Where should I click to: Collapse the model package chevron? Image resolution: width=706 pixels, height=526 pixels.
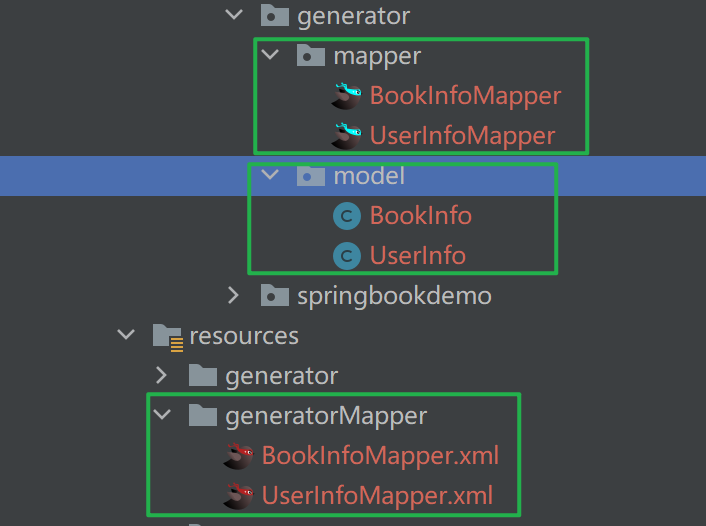tap(270, 175)
